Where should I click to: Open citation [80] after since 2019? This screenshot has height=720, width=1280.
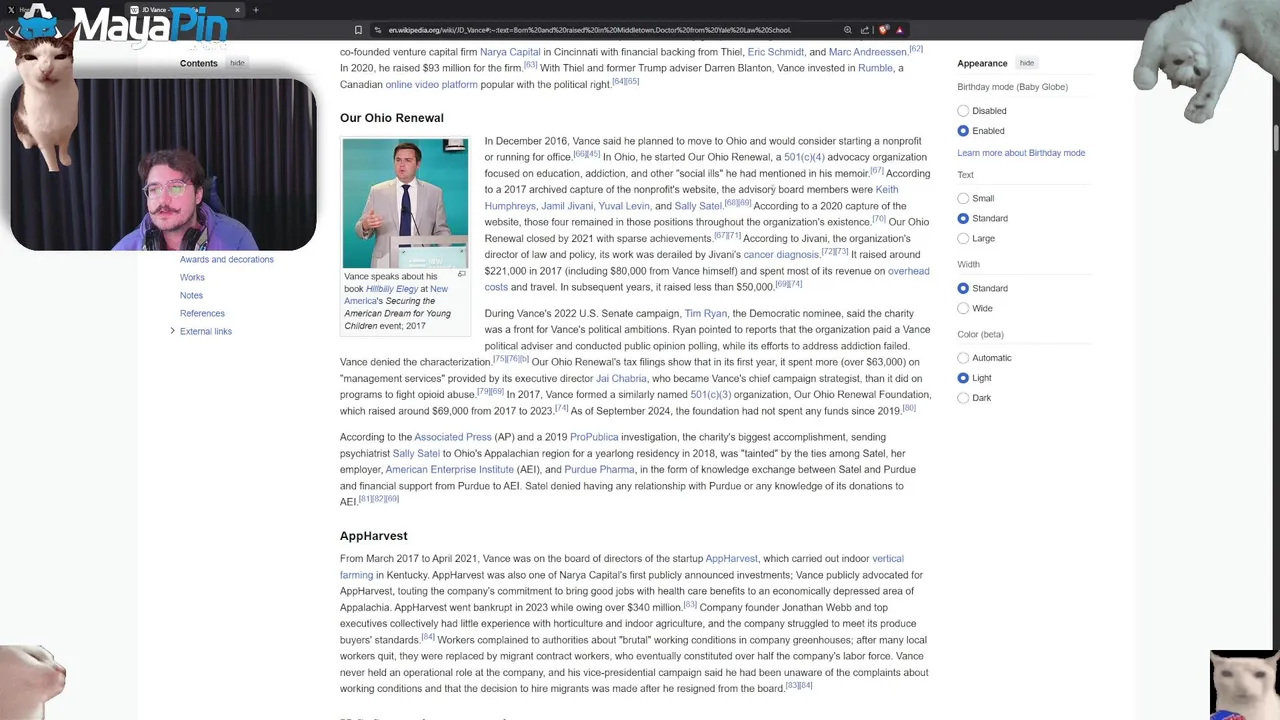[x=909, y=408]
